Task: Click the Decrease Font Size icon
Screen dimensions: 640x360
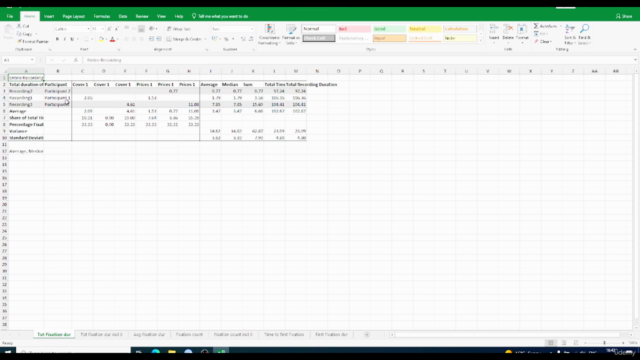Action: click(116, 29)
